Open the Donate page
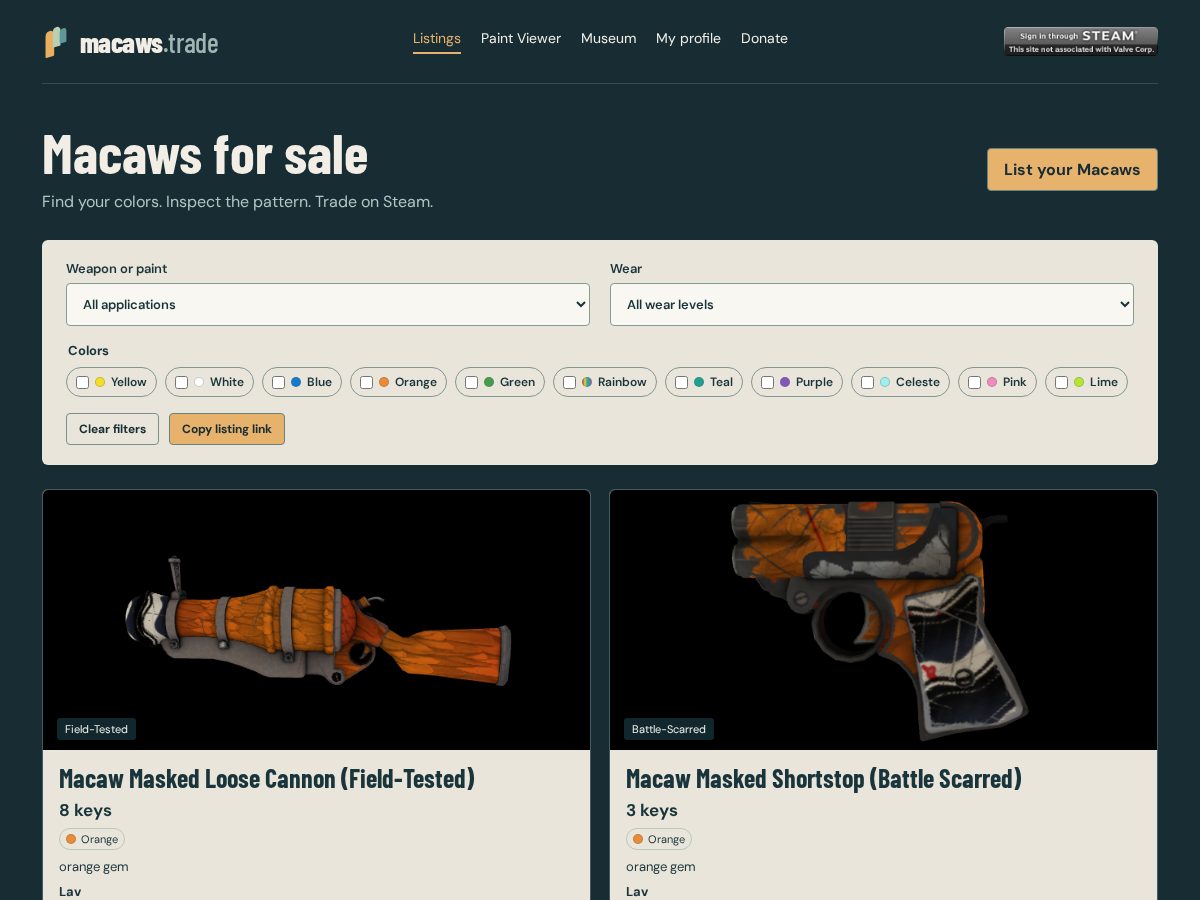Image resolution: width=1200 pixels, height=900 pixels. coord(764,38)
